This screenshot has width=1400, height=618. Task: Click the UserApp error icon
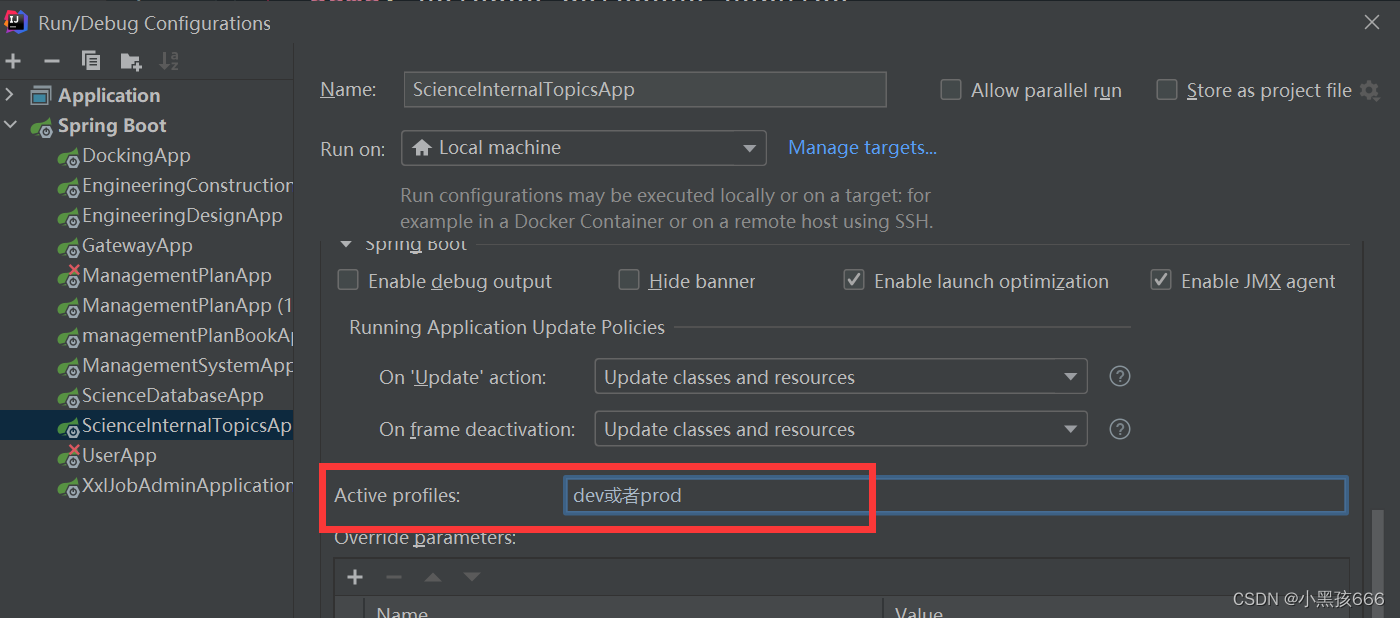[x=68, y=456]
